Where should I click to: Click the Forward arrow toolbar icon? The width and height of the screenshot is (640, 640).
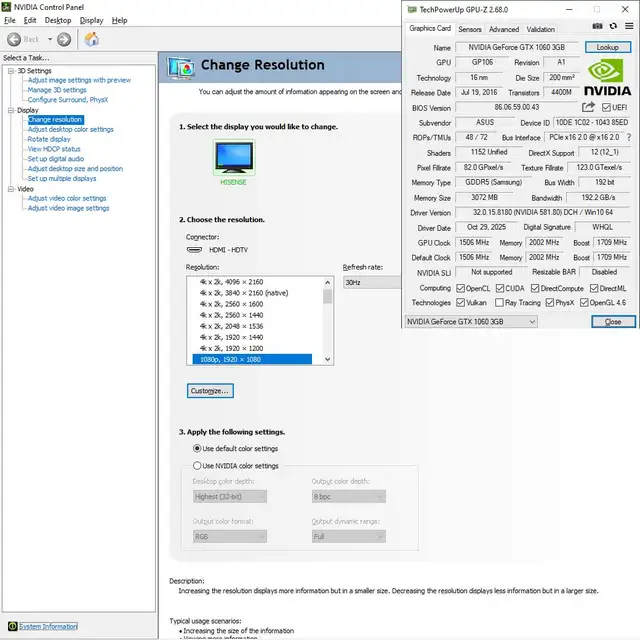coord(64,40)
